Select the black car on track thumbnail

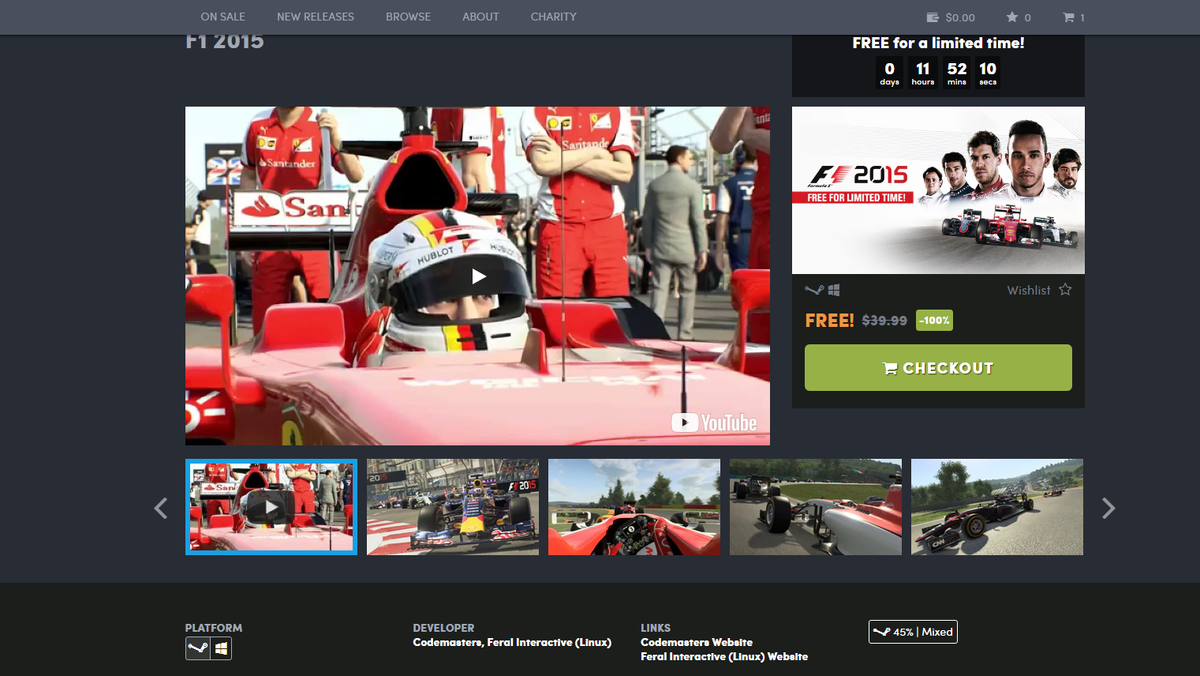tap(997, 507)
